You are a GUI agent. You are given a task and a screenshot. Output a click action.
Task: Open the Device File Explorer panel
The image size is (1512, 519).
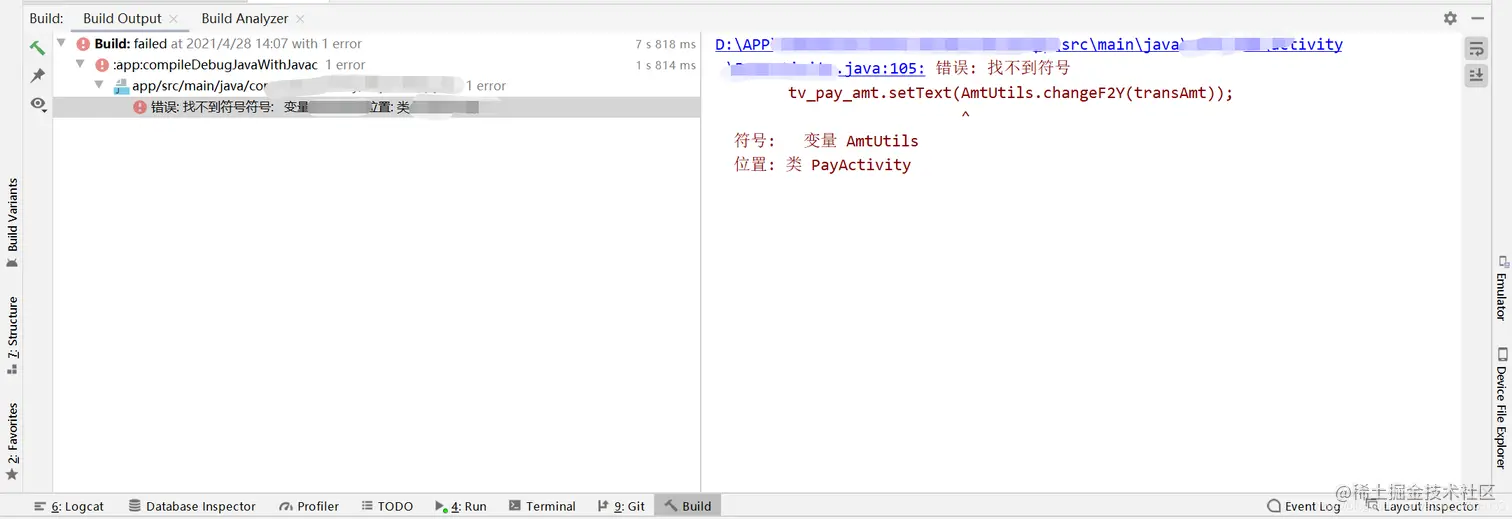coord(1501,408)
